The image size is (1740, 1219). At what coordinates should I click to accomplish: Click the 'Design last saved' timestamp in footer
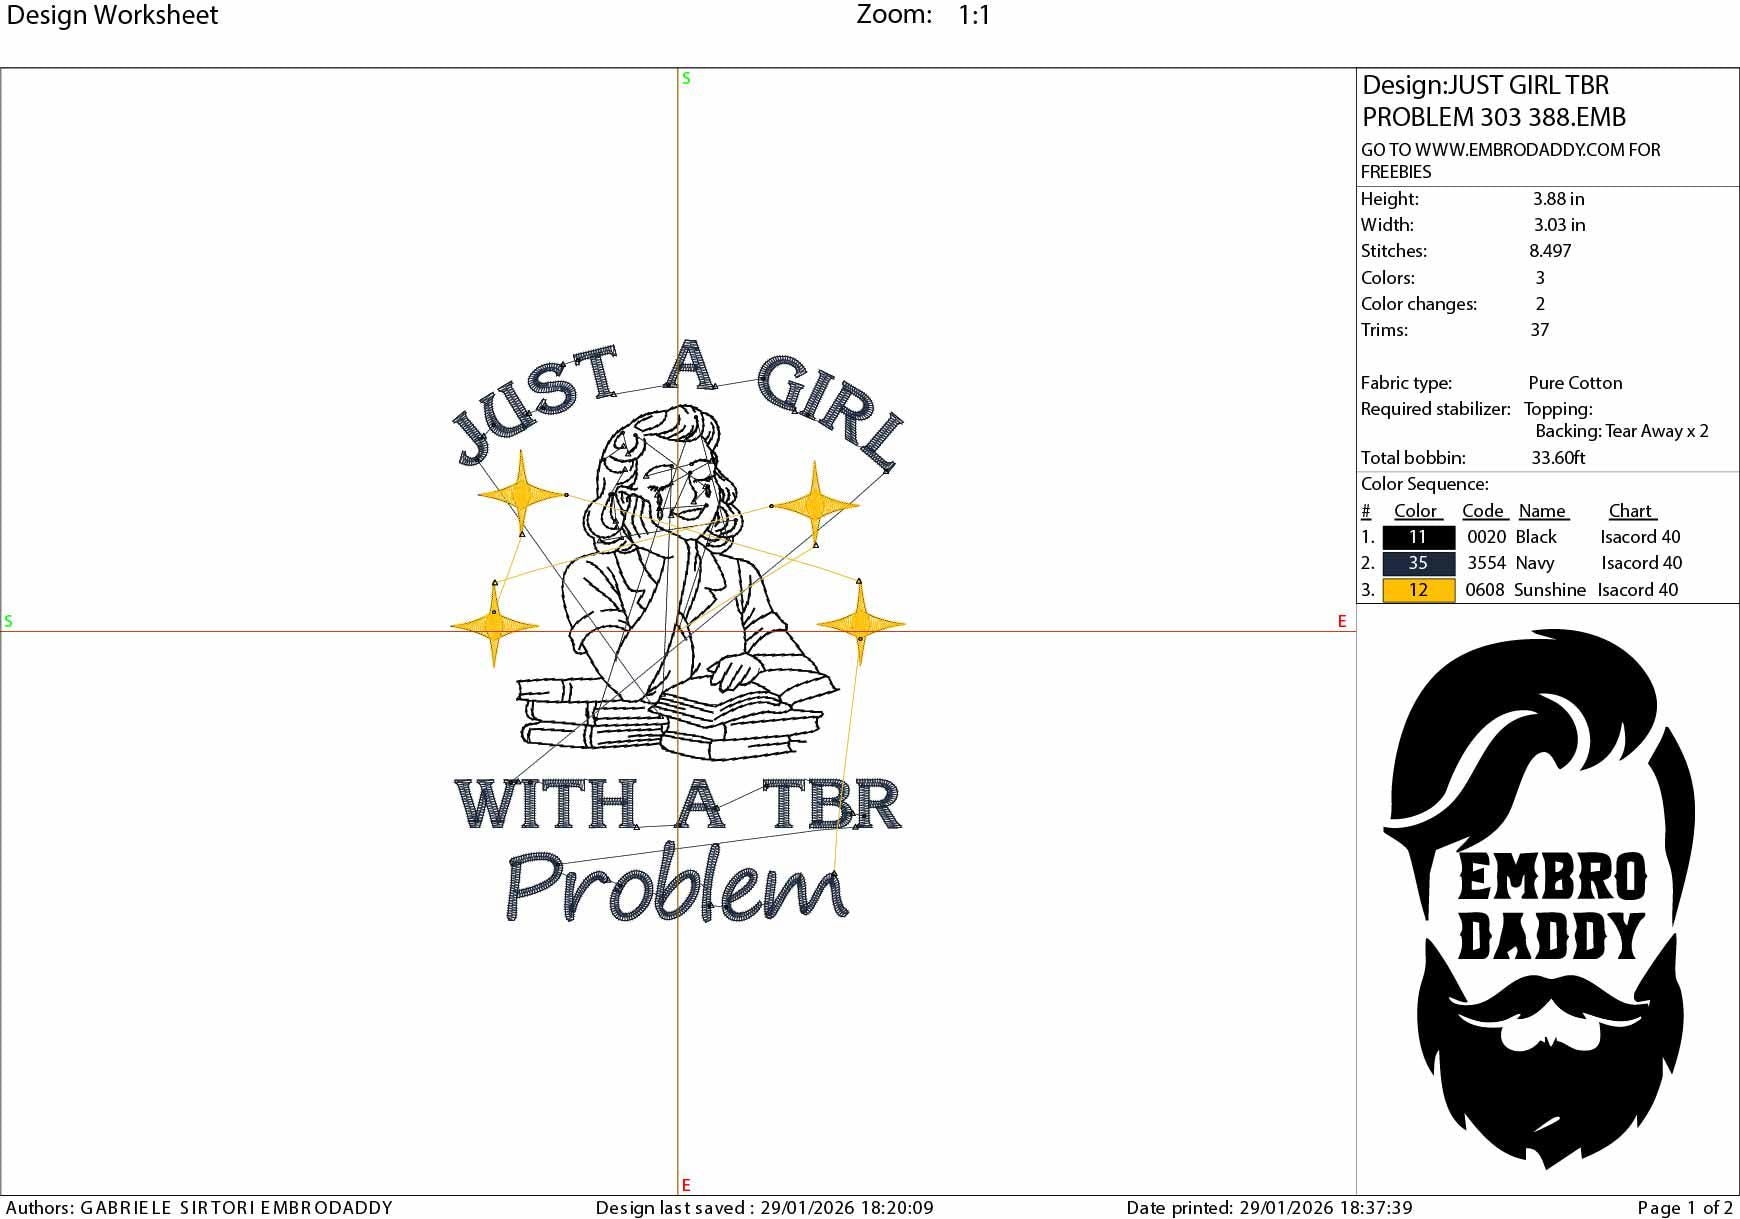(x=765, y=1208)
